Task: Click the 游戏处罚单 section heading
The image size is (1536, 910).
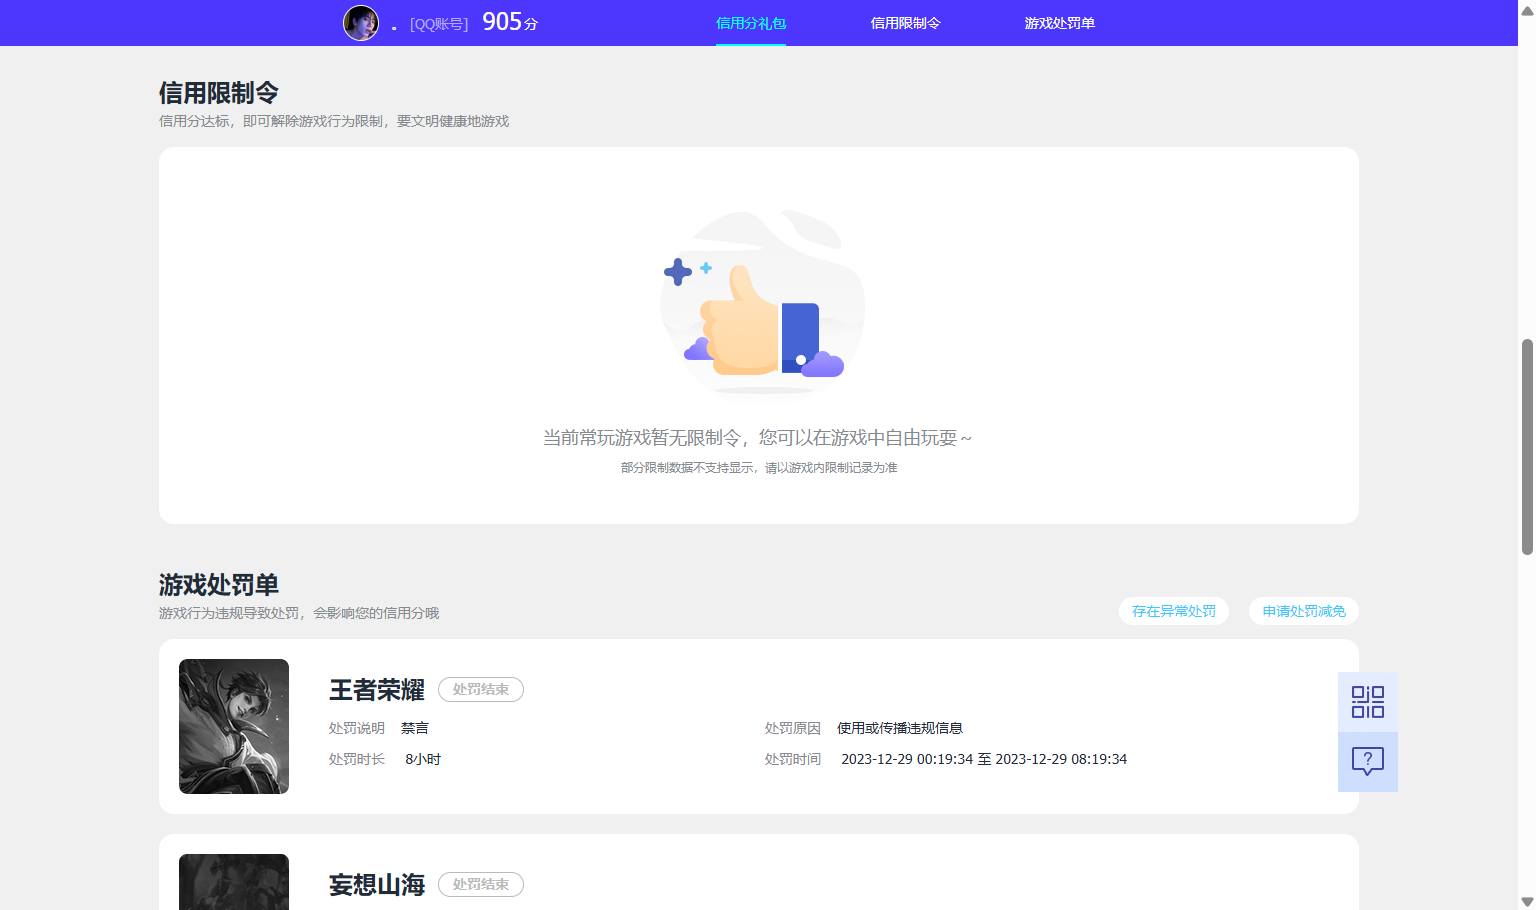Action: click(219, 585)
